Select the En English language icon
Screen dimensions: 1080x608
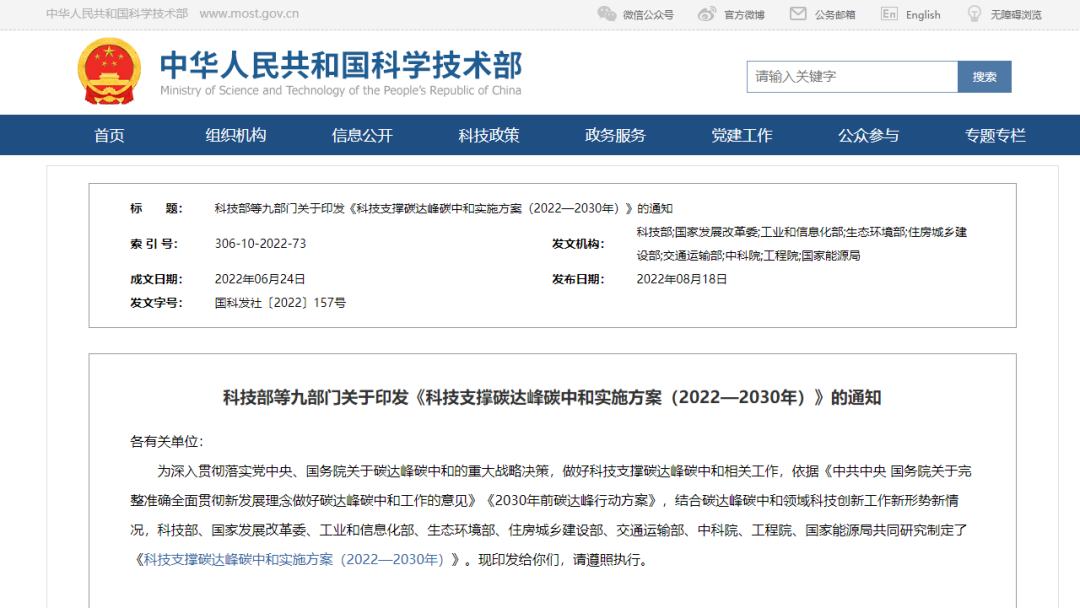[888, 13]
